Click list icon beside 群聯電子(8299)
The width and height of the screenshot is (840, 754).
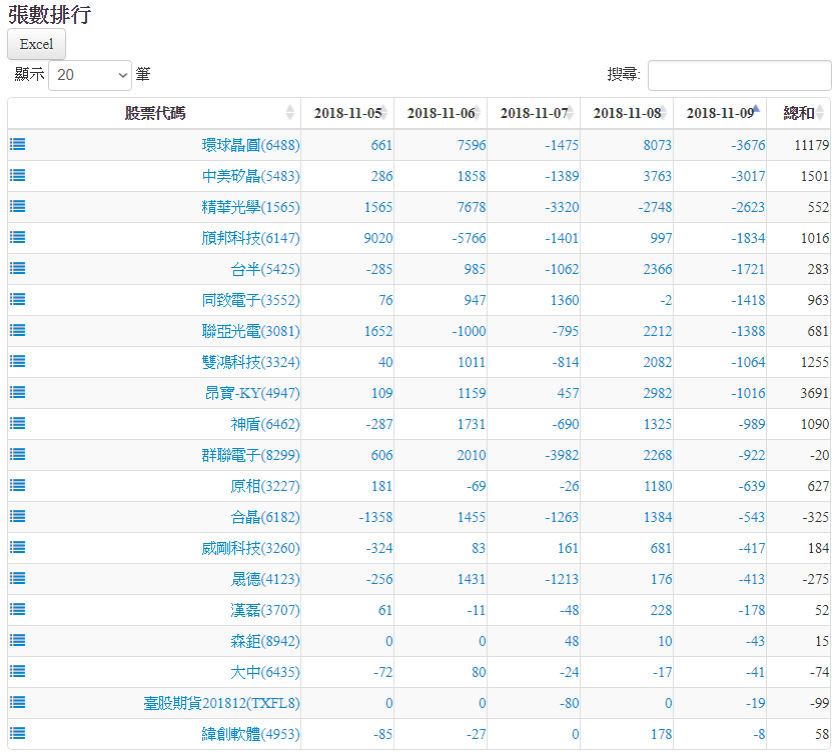(18, 454)
